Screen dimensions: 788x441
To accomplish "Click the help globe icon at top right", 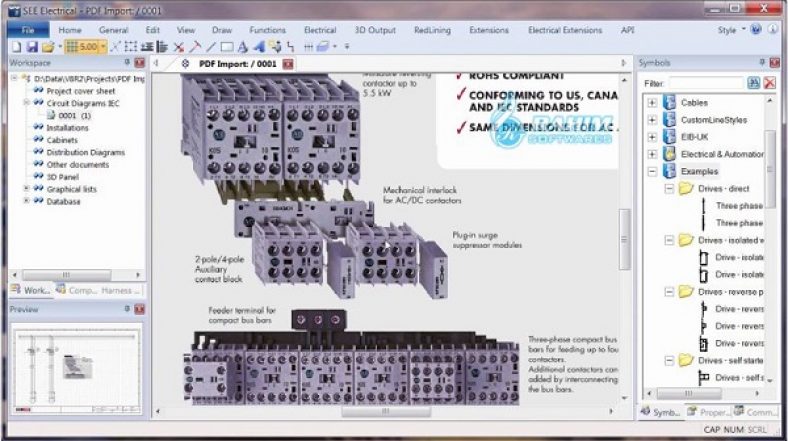I will click(x=756, y=29).
